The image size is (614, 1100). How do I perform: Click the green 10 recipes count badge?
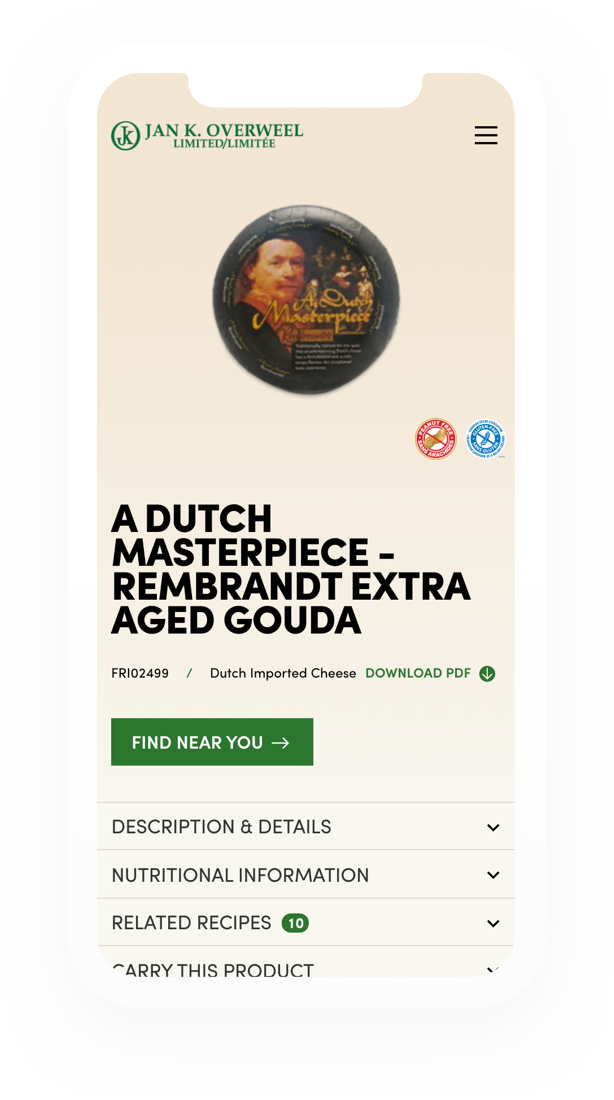pyautogui.click(x=295, y=923)
